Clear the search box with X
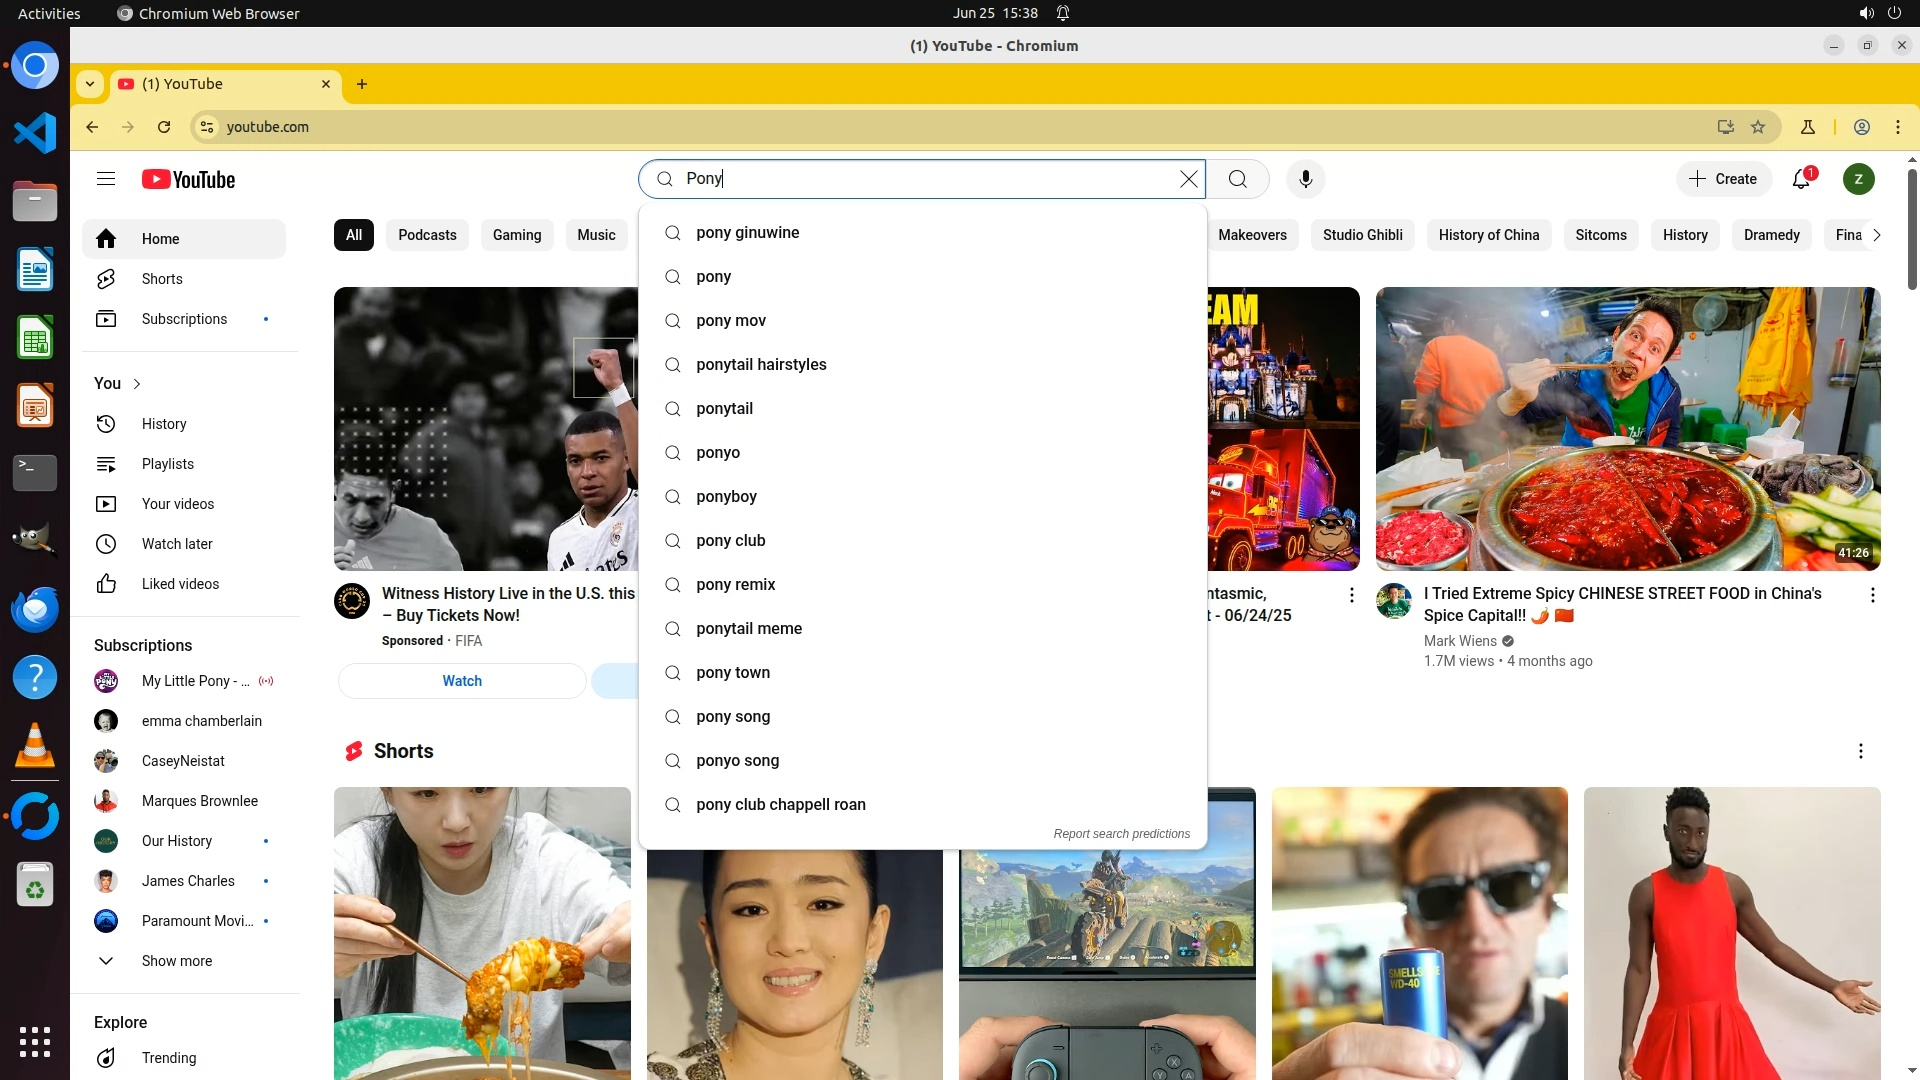1920x1080 pixels. coord(1188,179)
